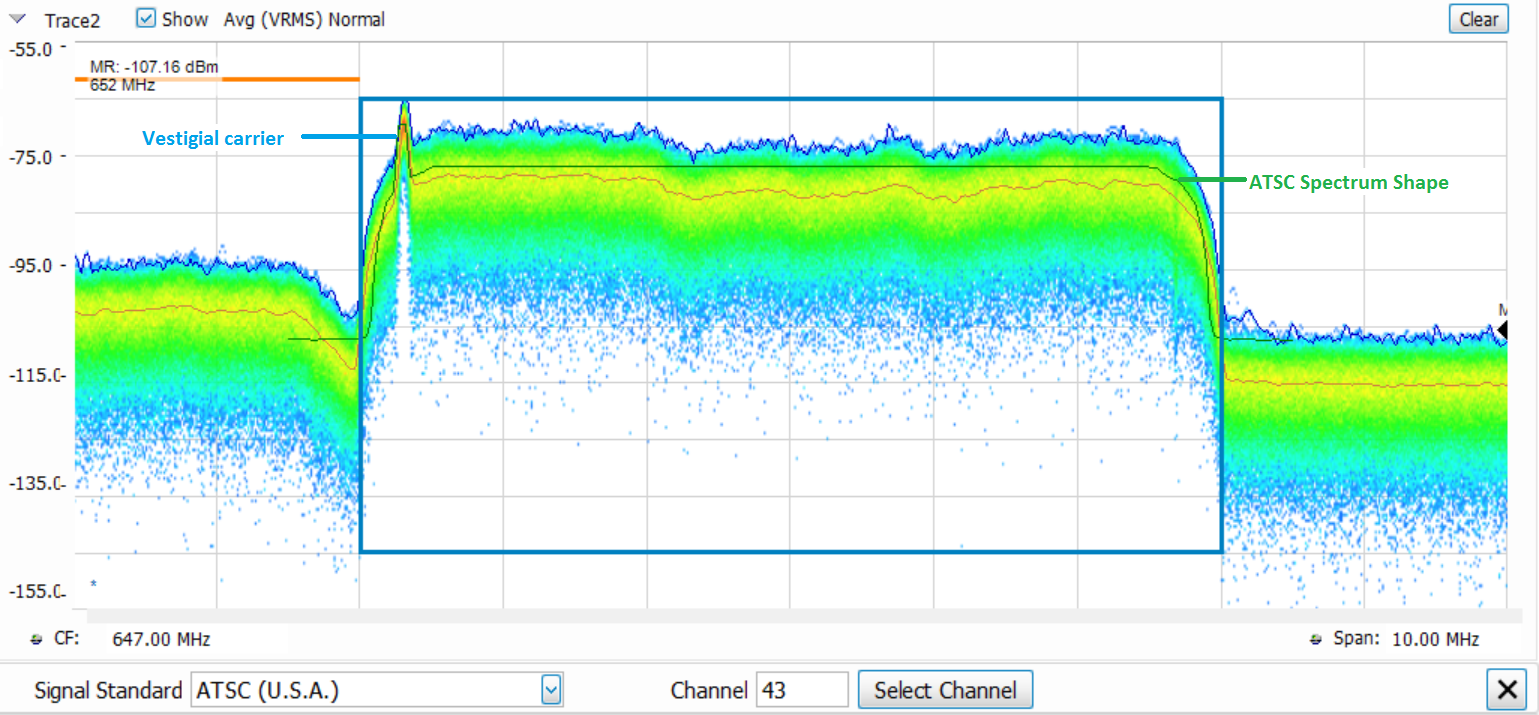The height and width of the screenshot is (715, 1539).
Task: Open the Trace2 selector dropdown arrow
Action: click(x=17, y=19)
